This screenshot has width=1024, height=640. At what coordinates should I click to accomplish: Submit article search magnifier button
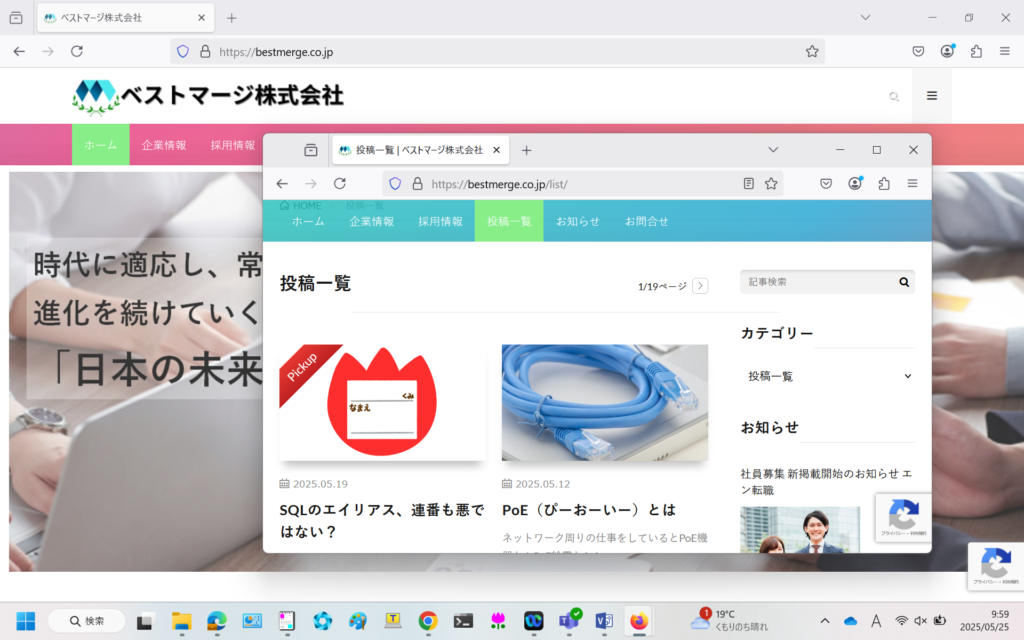[x=904, y=282]
